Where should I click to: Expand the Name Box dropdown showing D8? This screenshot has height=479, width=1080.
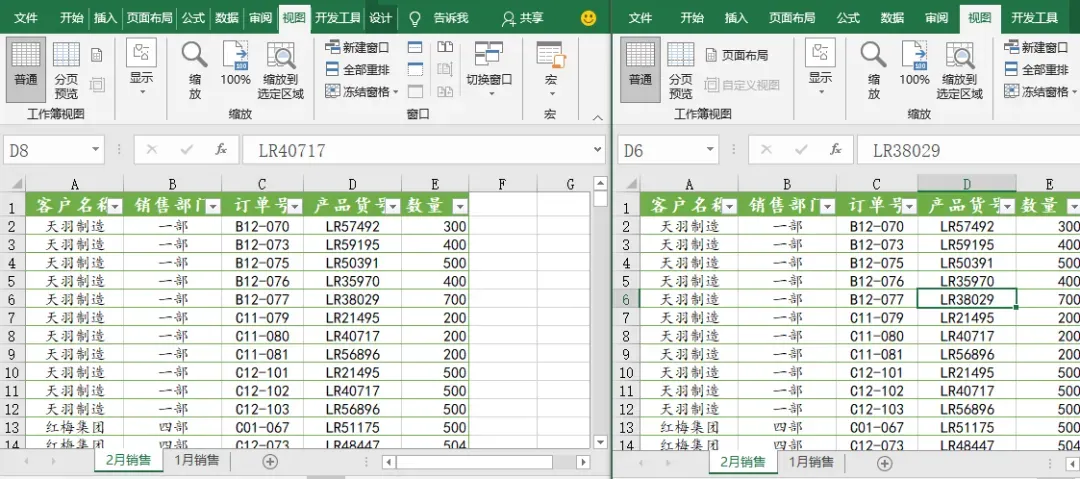(95, 150)
